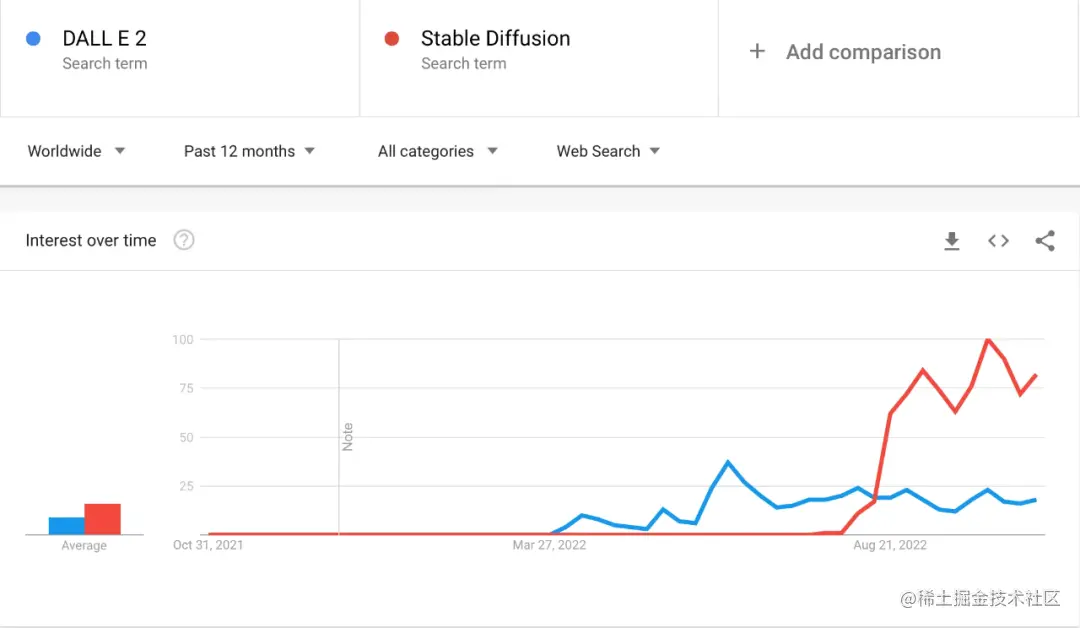This screenshot has height=628, width=1080.
Task: Share the Interest over time chart
Action: pyautogui.click(x=1045, y=241)
